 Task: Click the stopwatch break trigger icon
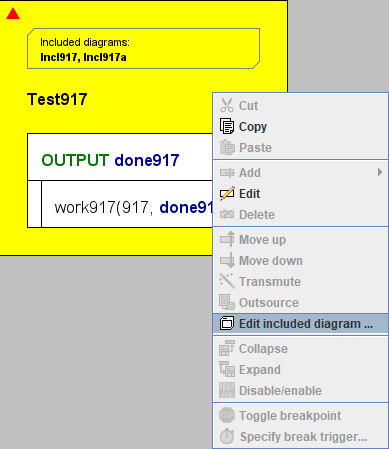227,436
